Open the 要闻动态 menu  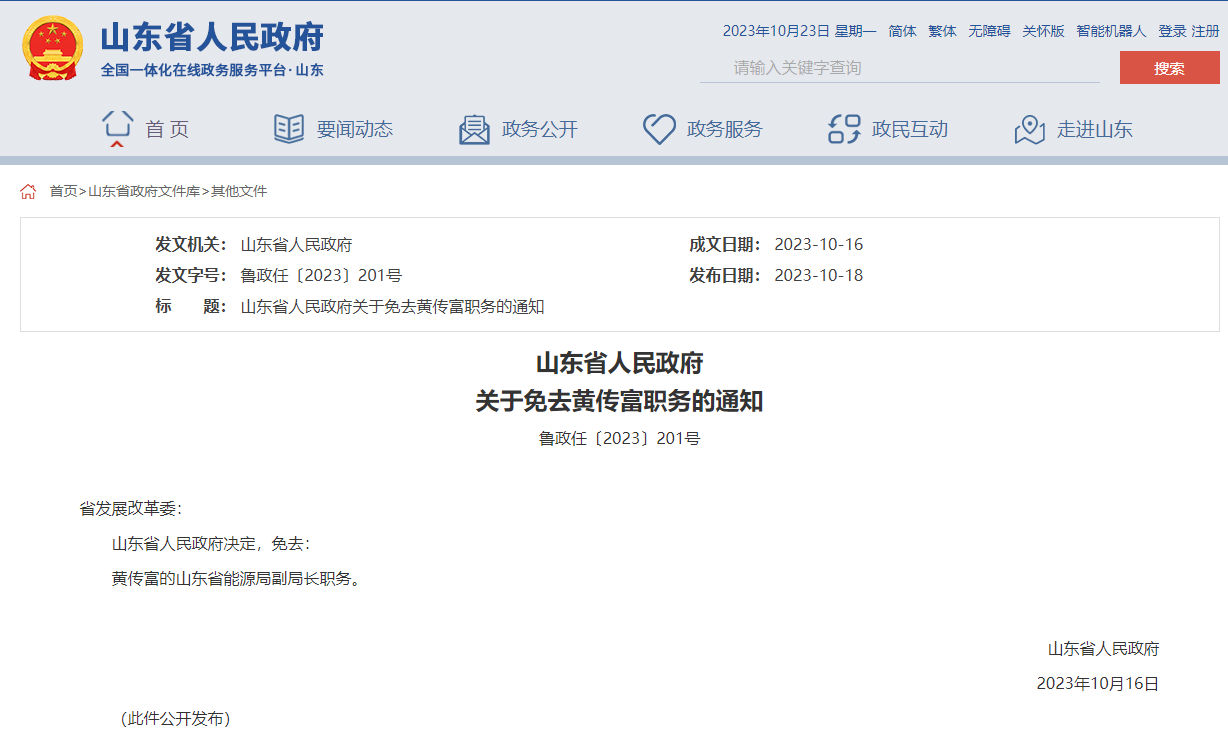(x=355, y=129)
